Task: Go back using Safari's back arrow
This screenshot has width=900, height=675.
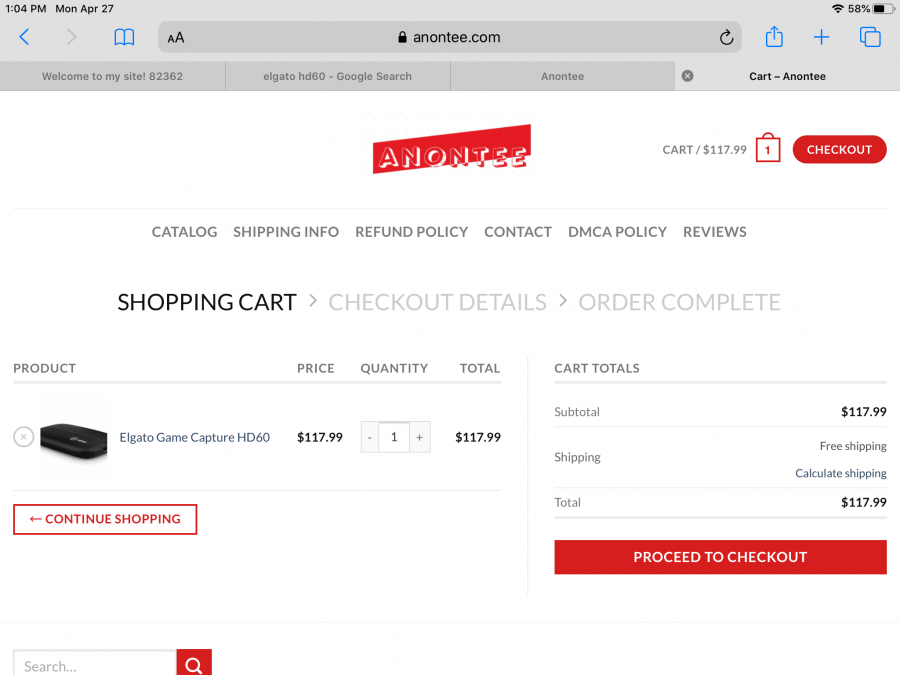Action: 24,37
